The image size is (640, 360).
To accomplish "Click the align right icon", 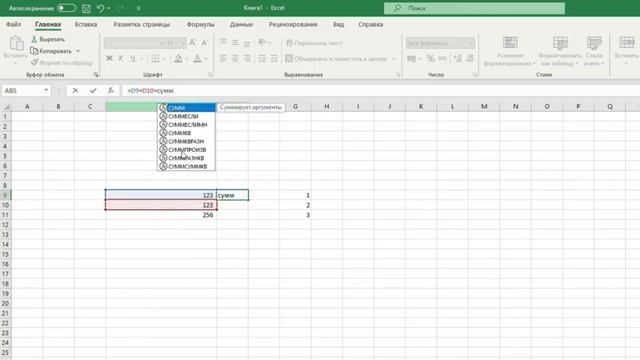I will [247, 59].
